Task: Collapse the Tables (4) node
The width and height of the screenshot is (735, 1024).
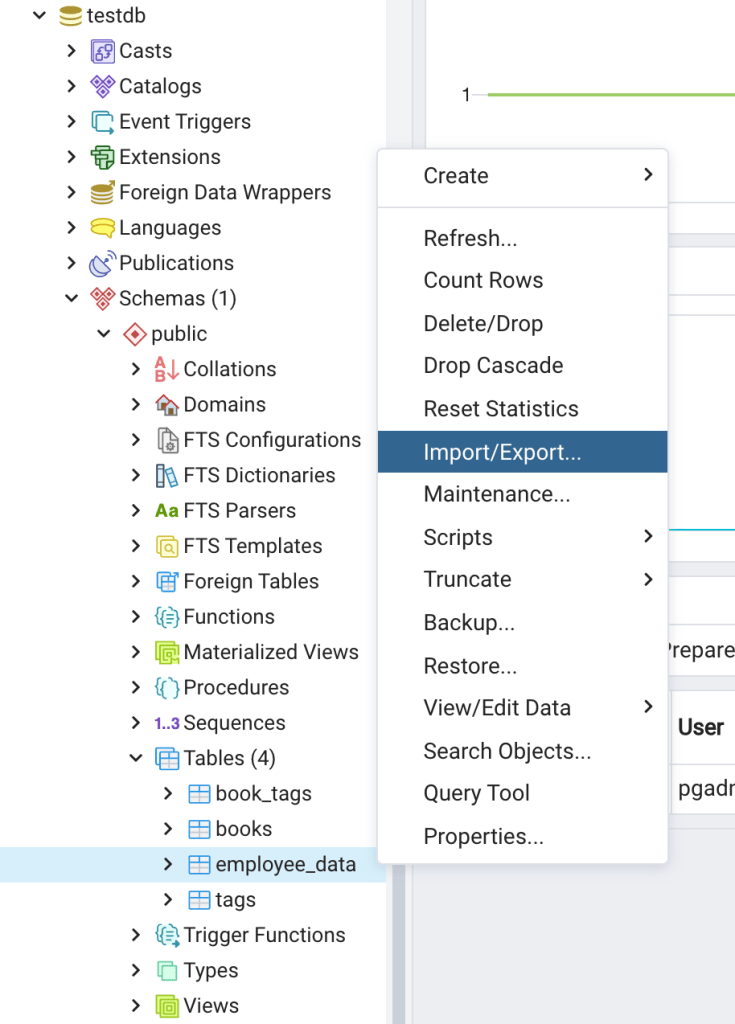Action: click(136, 758)
